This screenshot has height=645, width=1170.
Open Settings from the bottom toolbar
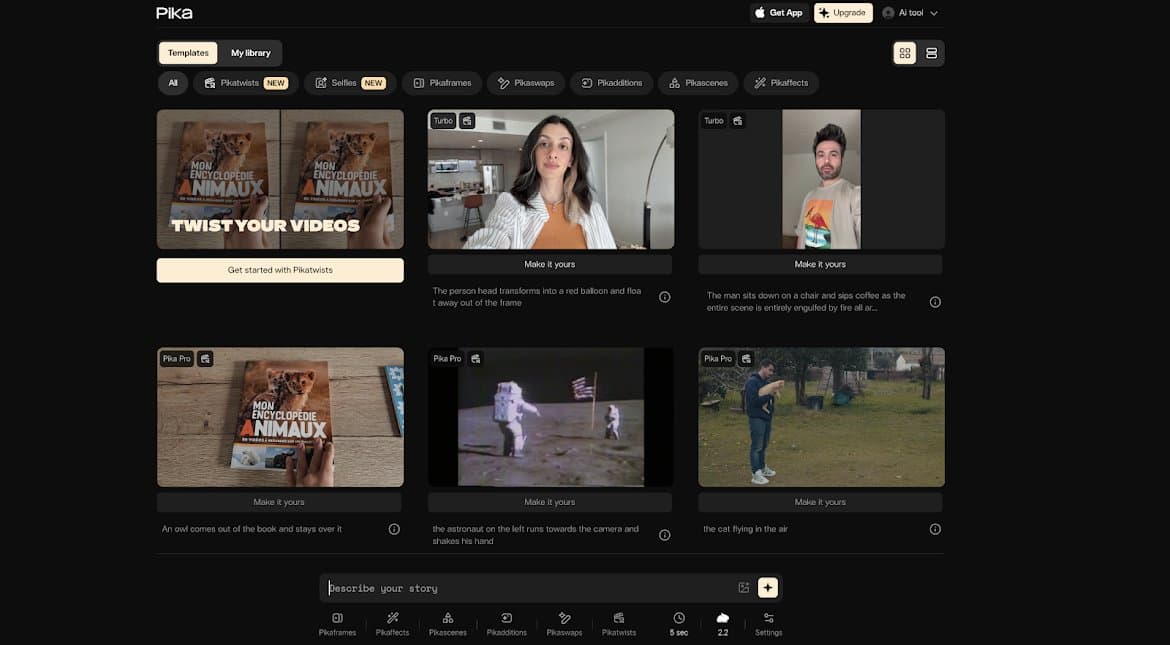[x=768, y=622]
